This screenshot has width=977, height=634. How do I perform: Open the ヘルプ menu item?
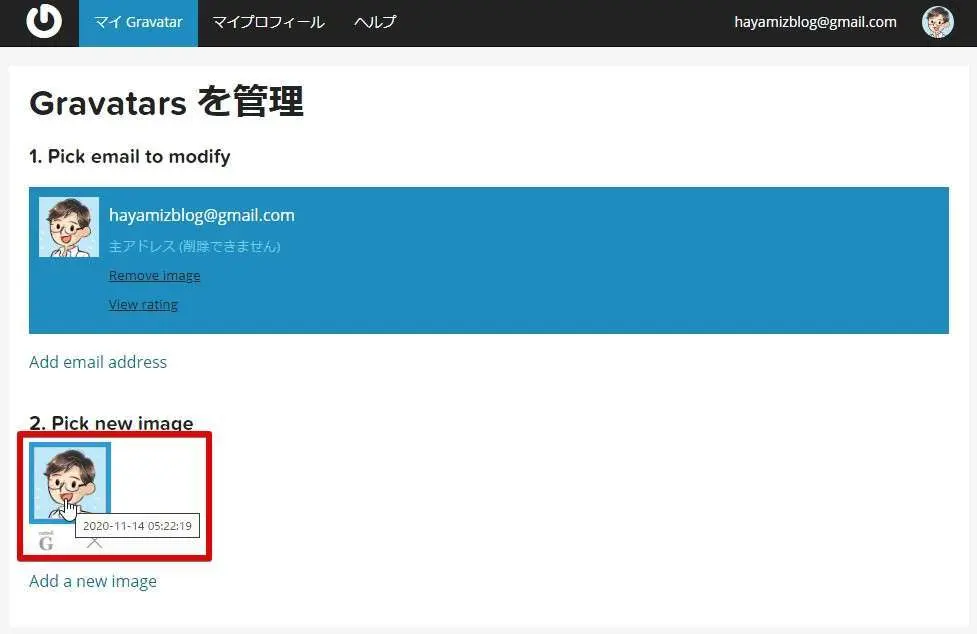[x=375, y=22]
